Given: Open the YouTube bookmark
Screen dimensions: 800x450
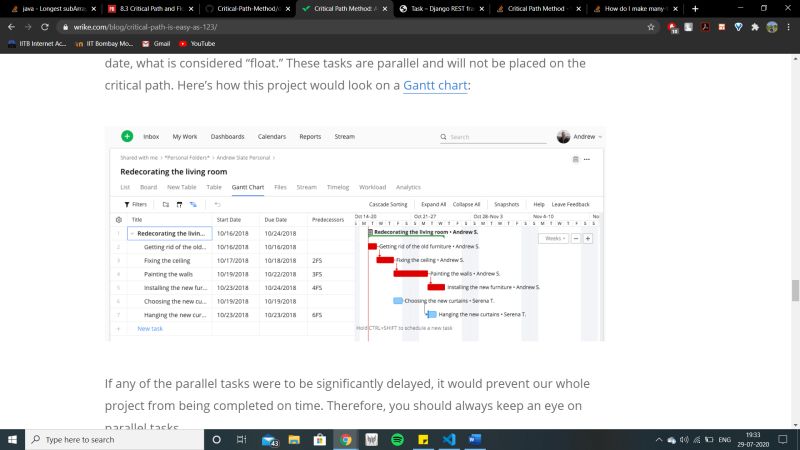Looking at the screenshot, I should tap(197, 44).
